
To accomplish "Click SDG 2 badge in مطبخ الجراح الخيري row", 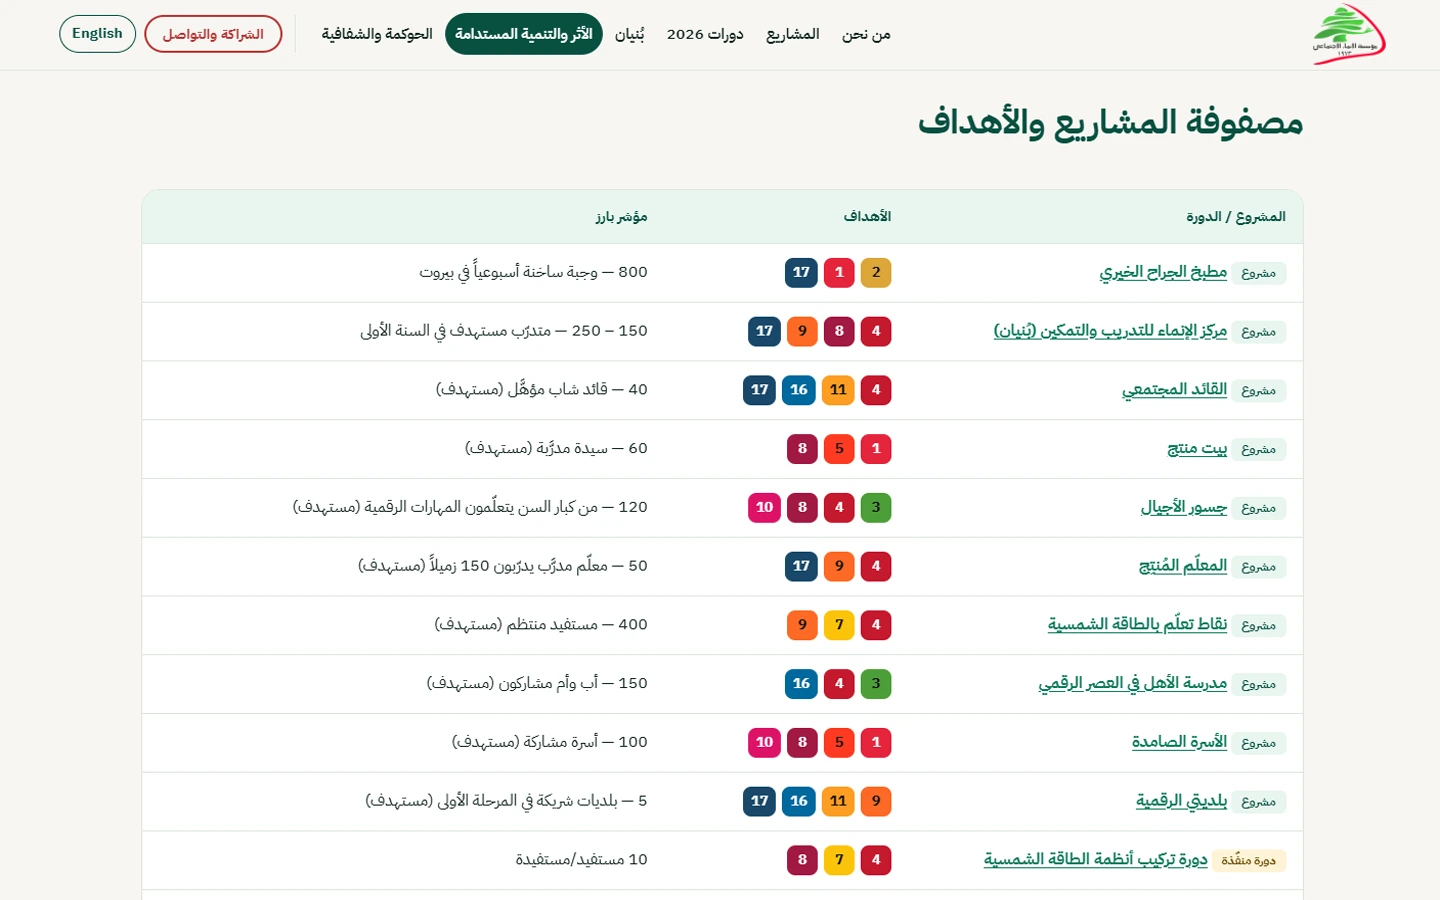I will [876, 273].
